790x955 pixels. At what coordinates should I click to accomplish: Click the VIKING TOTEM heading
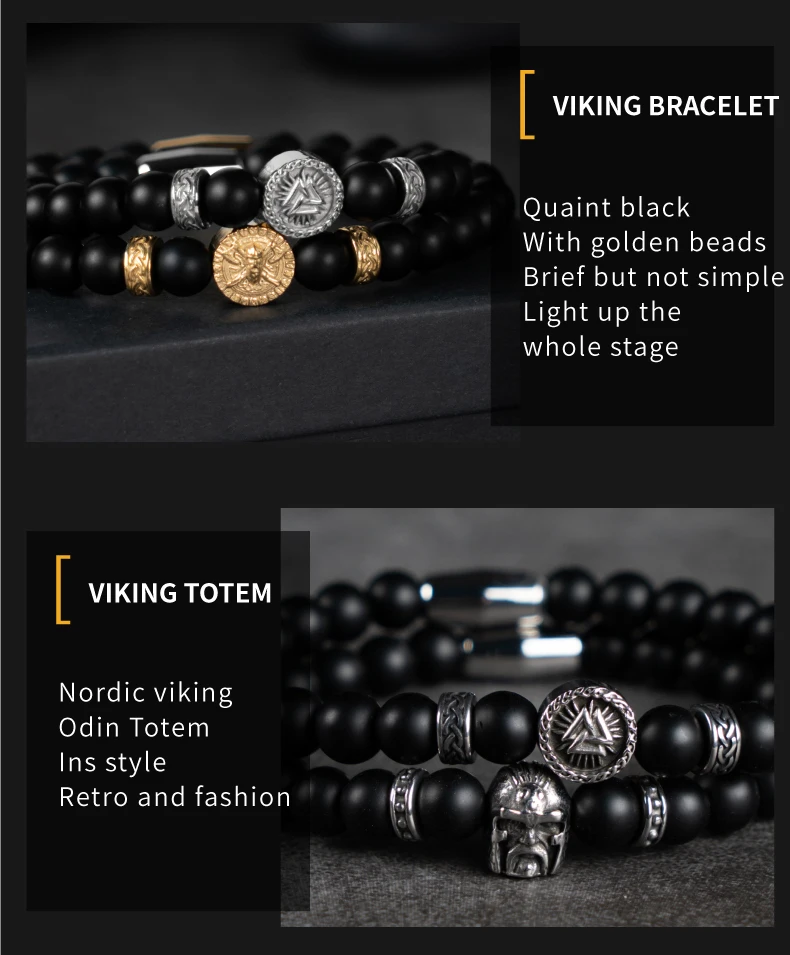tap(180, 593)
